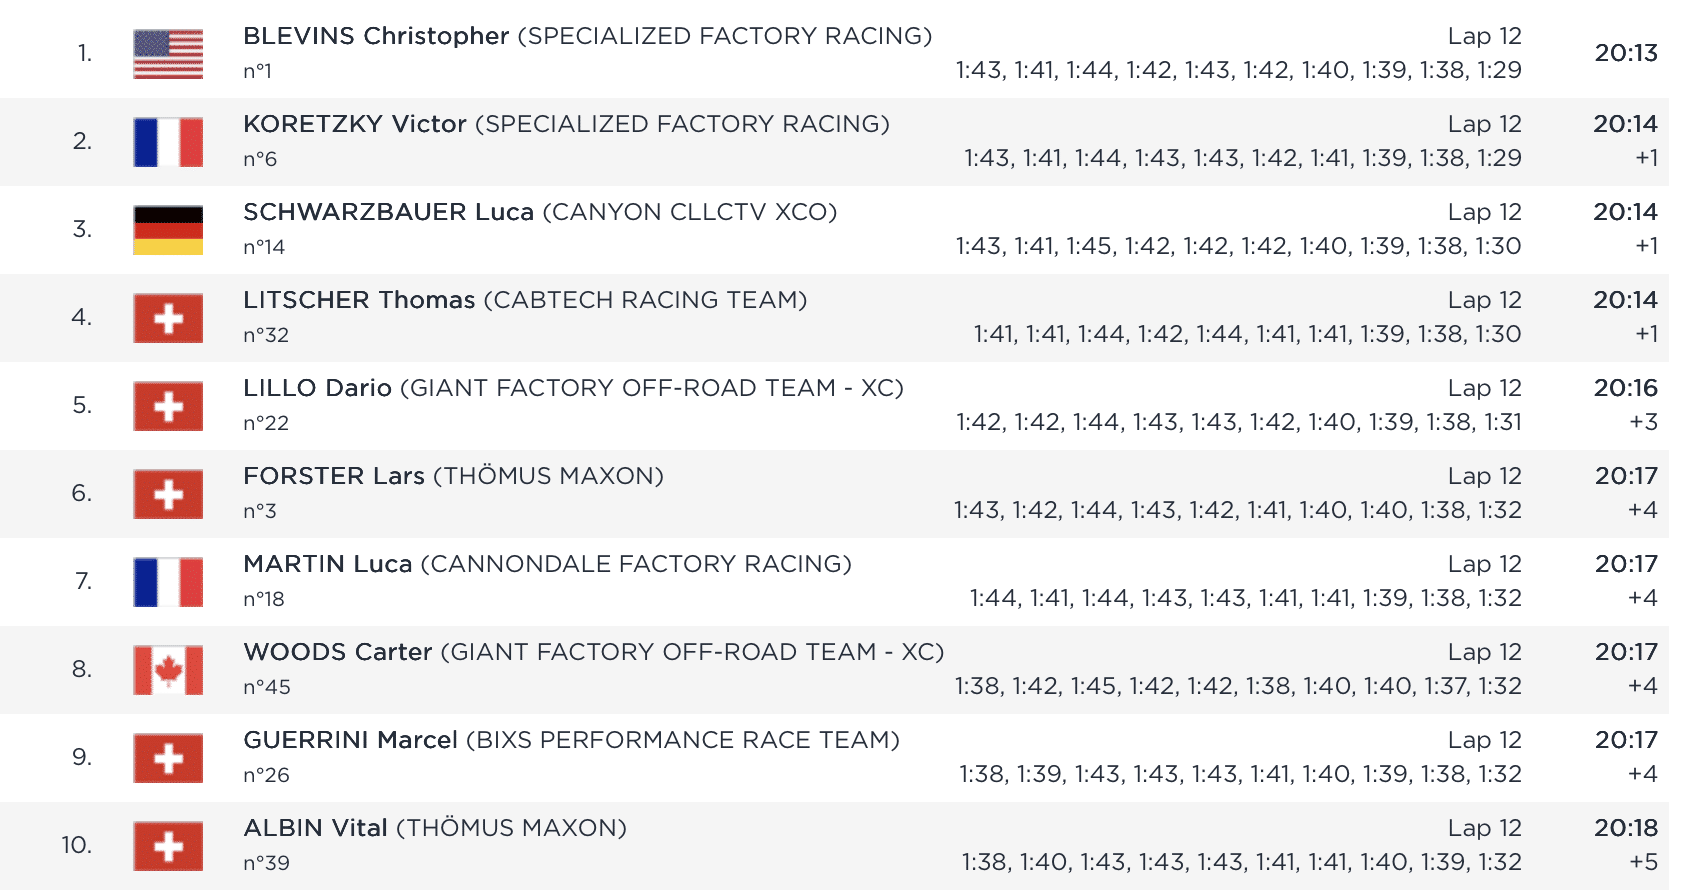
Task: Click the WOODS Carter rider name
Action: click(x=337, y=652)
